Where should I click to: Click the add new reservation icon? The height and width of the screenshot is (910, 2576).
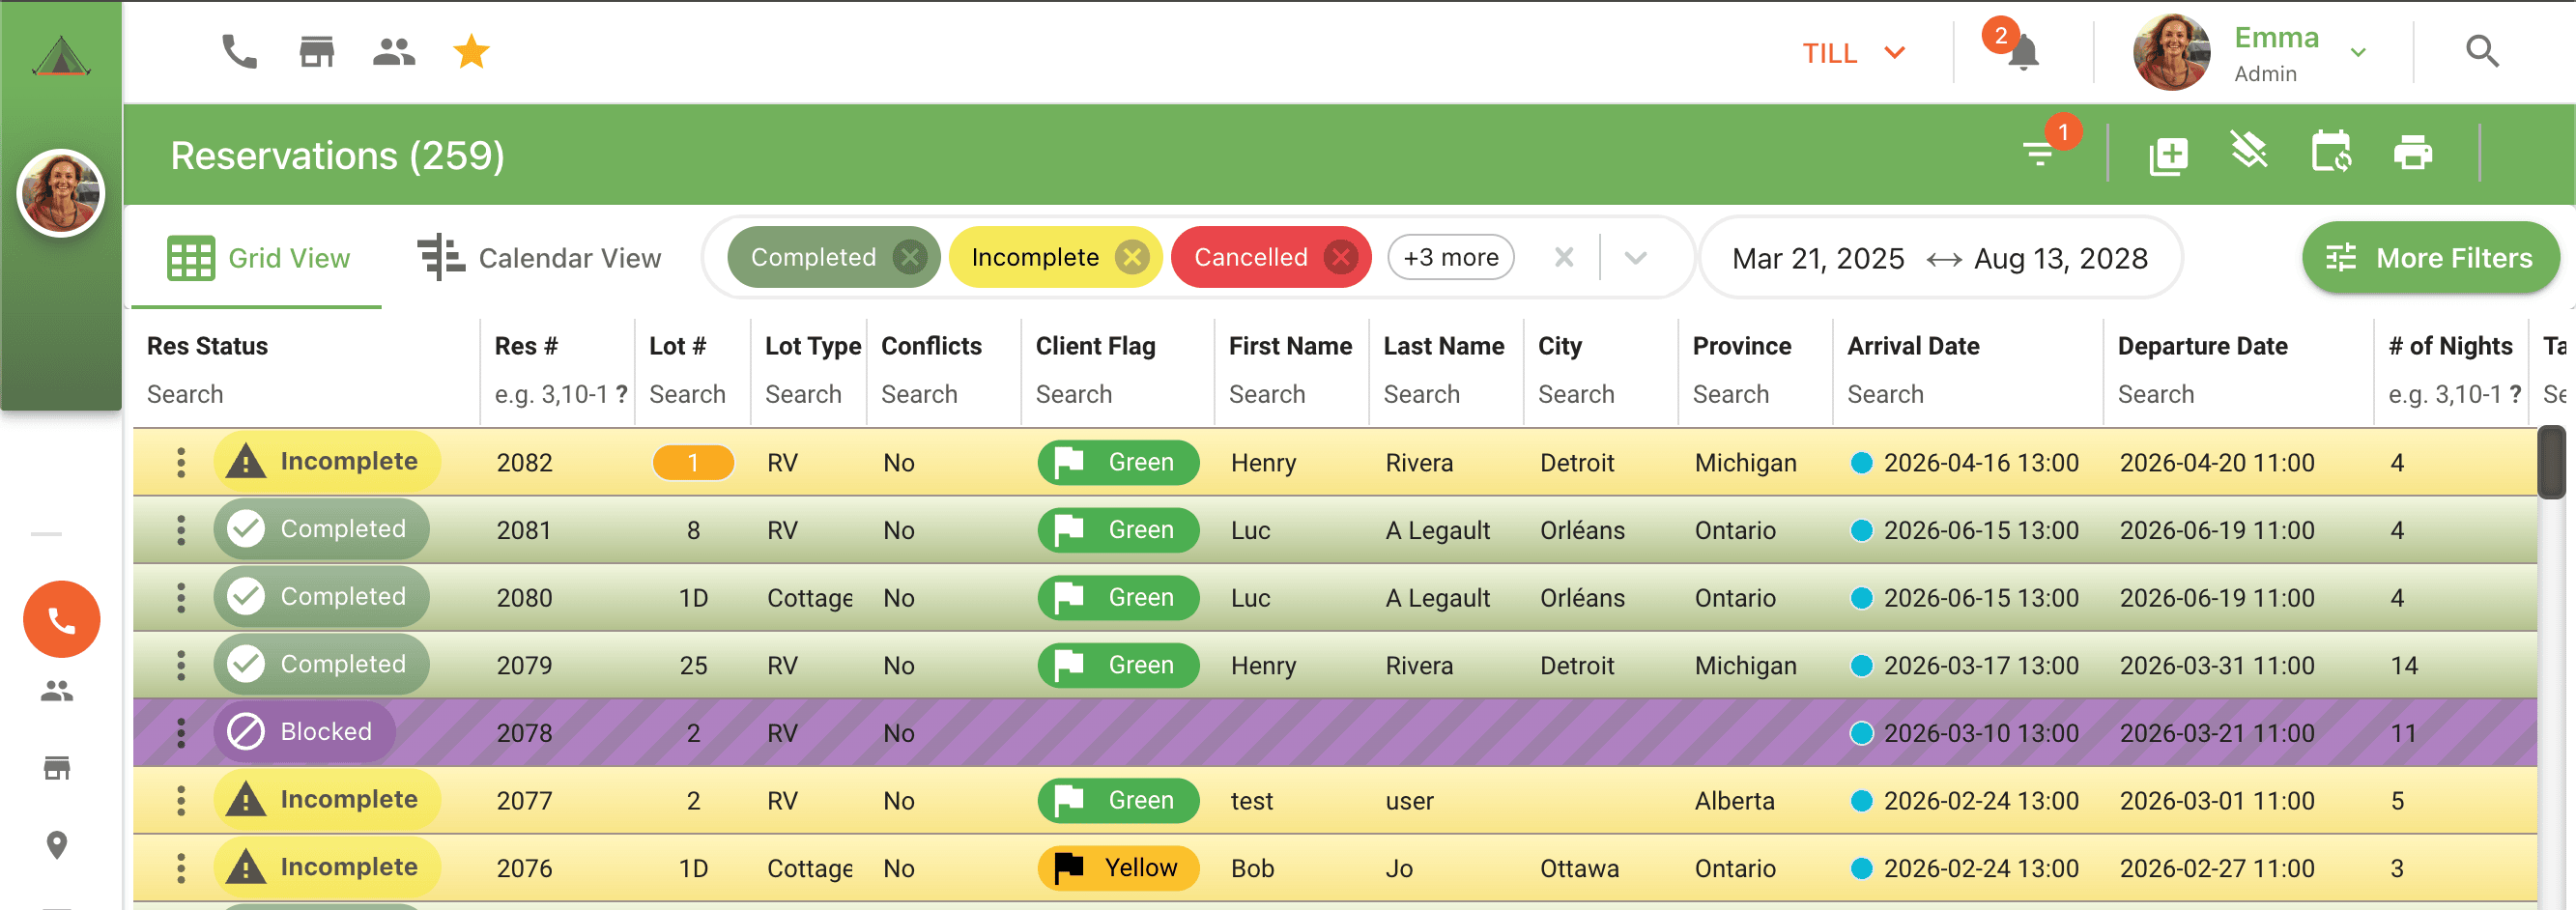[2167, 155]
